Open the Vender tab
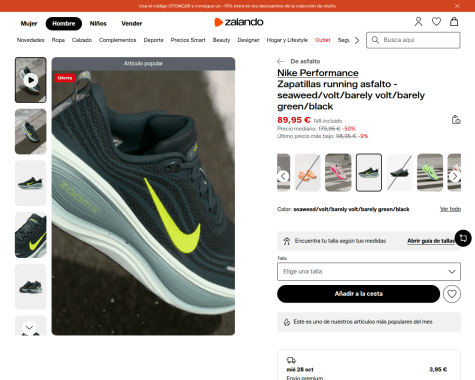Image resolution: width=475 pixels, height=380 pixels. coord(132,24)
